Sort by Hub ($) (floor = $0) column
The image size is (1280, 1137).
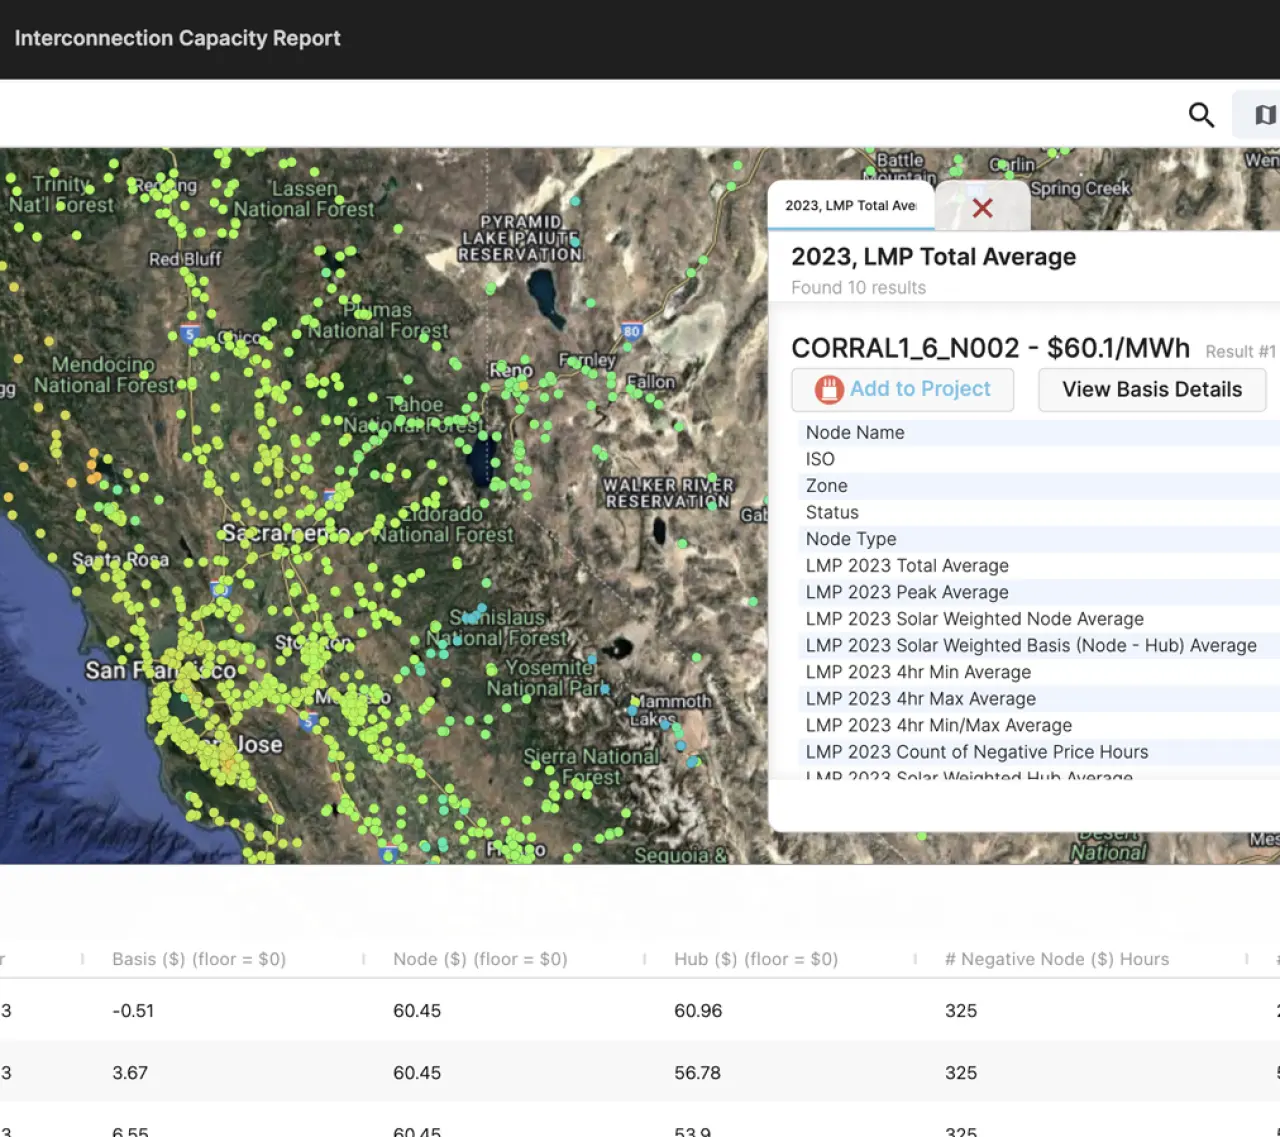click(756, 959)
